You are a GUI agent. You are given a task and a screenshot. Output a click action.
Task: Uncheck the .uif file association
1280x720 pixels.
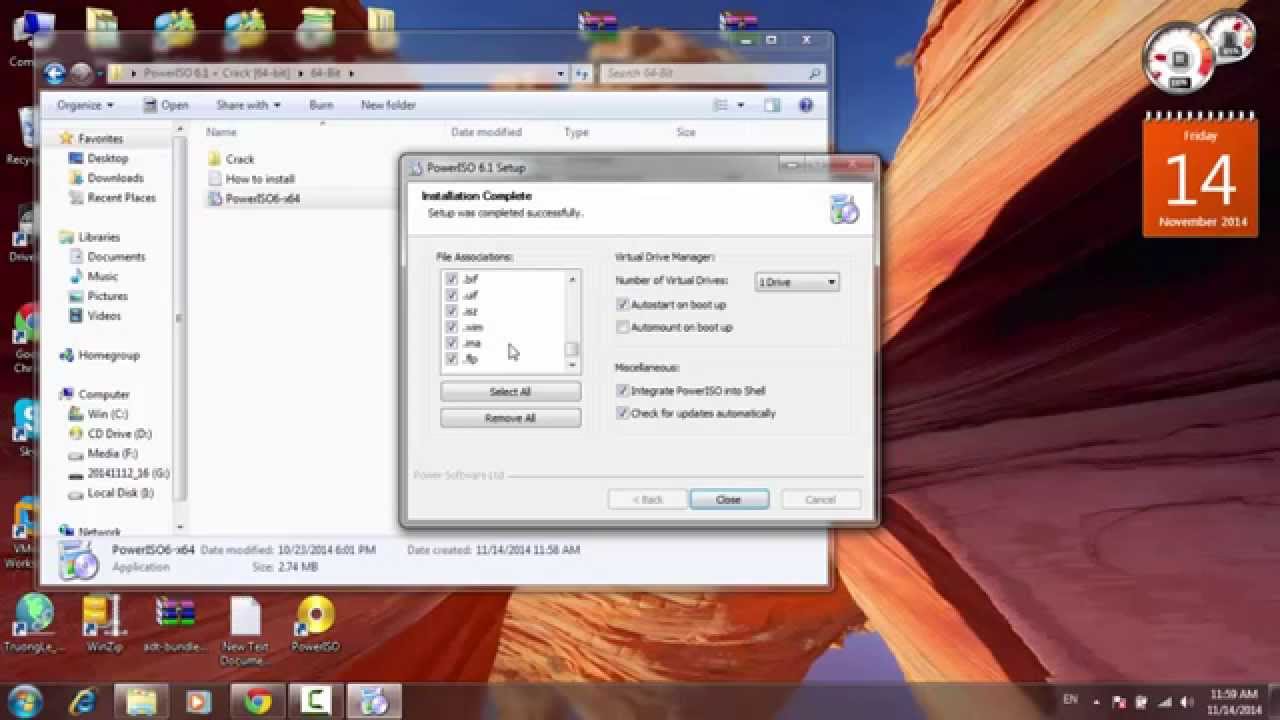(x=452, y=295)
